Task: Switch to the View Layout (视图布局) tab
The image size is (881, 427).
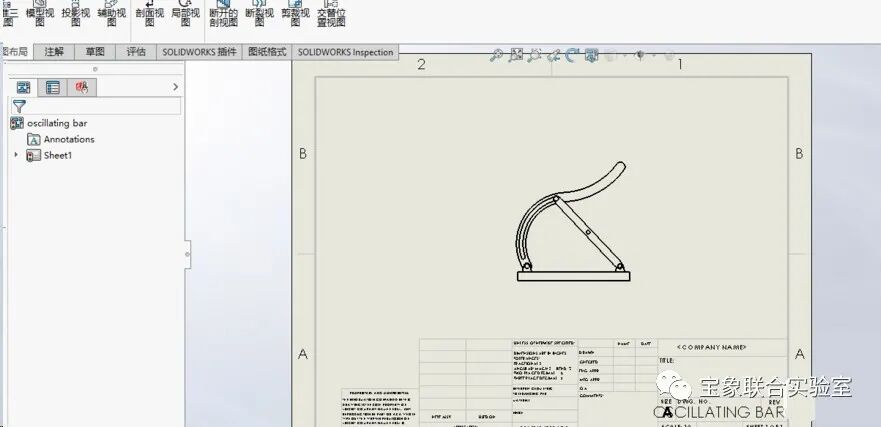Action: (15, 52)
